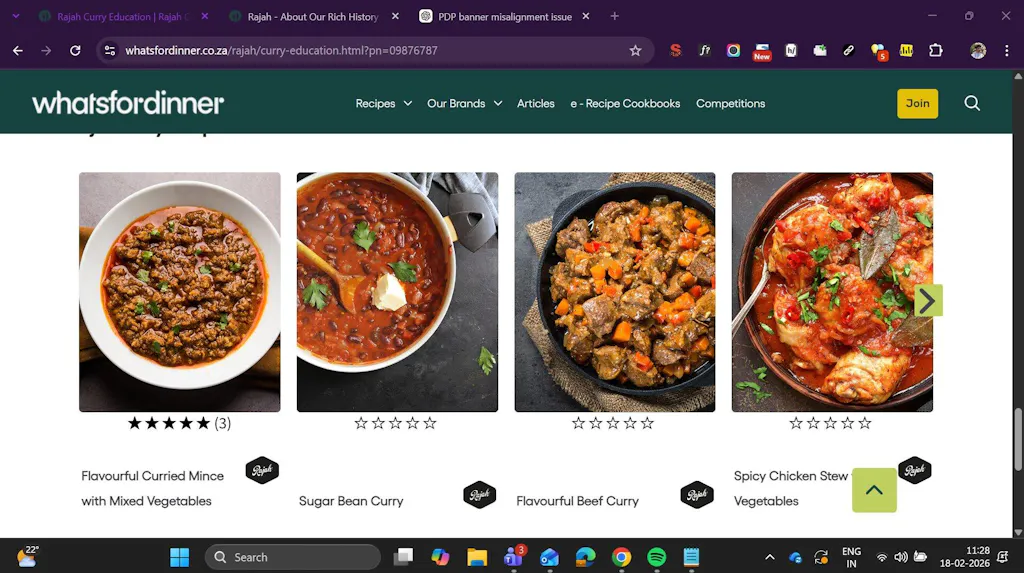Viewport: 1024px width, 573px height.
Task: Click the scroll-to-top arrow button
Action: pyautogui.click(x=874, y=490)
